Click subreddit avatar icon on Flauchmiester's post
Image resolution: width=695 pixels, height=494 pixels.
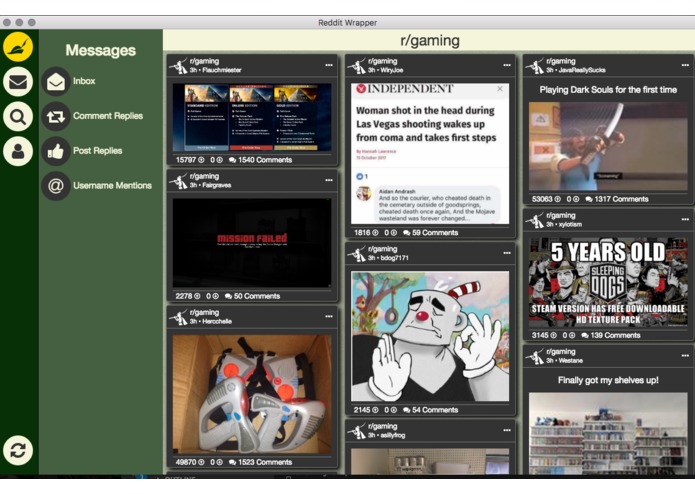pyautogui.click(x=179, y=66)
